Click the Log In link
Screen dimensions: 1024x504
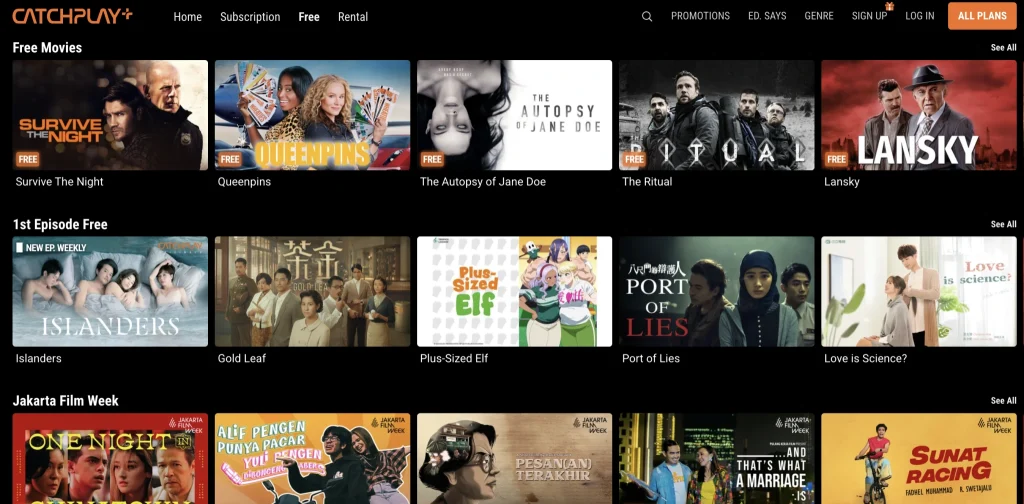[x=920, y=16]
